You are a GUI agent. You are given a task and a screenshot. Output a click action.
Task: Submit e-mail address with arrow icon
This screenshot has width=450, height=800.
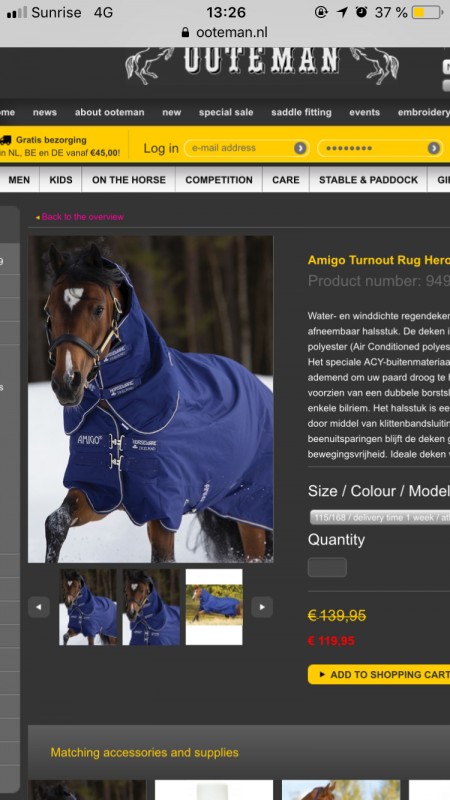coord(300,148)
